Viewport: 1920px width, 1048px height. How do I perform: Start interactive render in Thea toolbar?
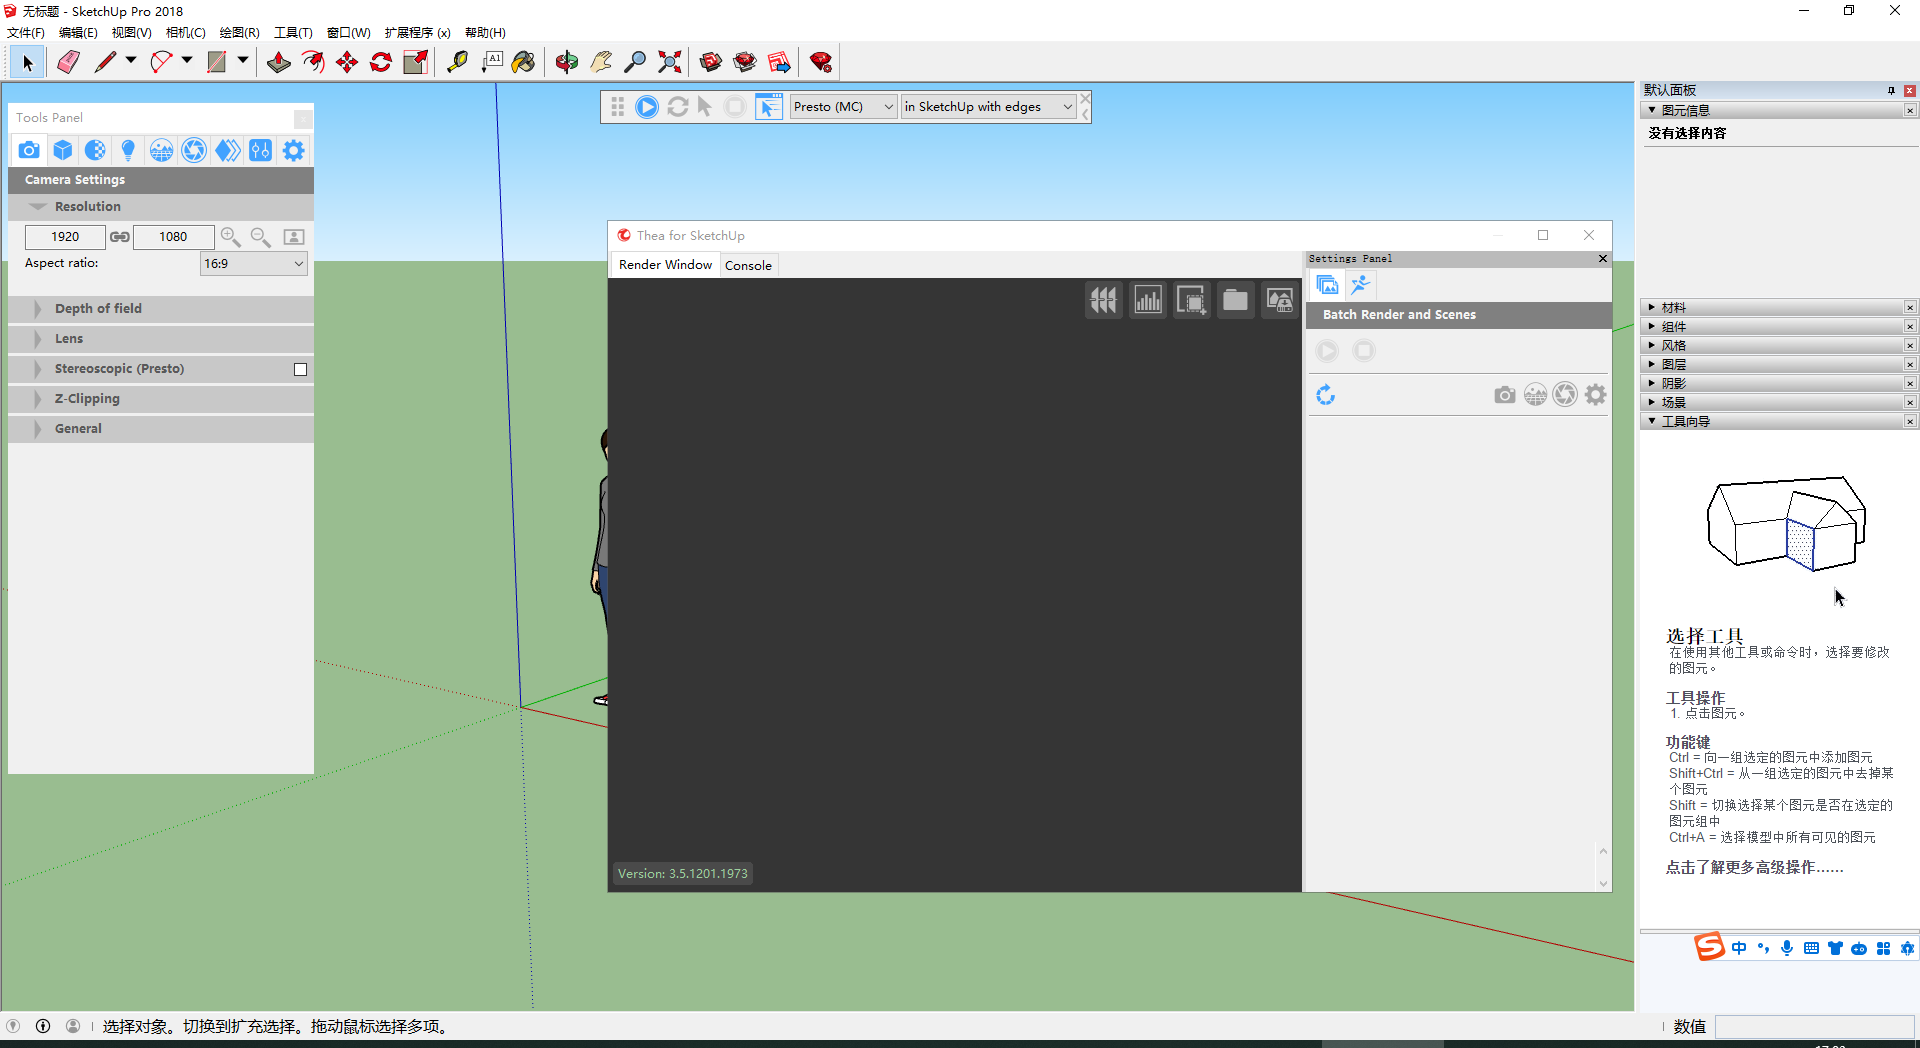pos(647,107)
